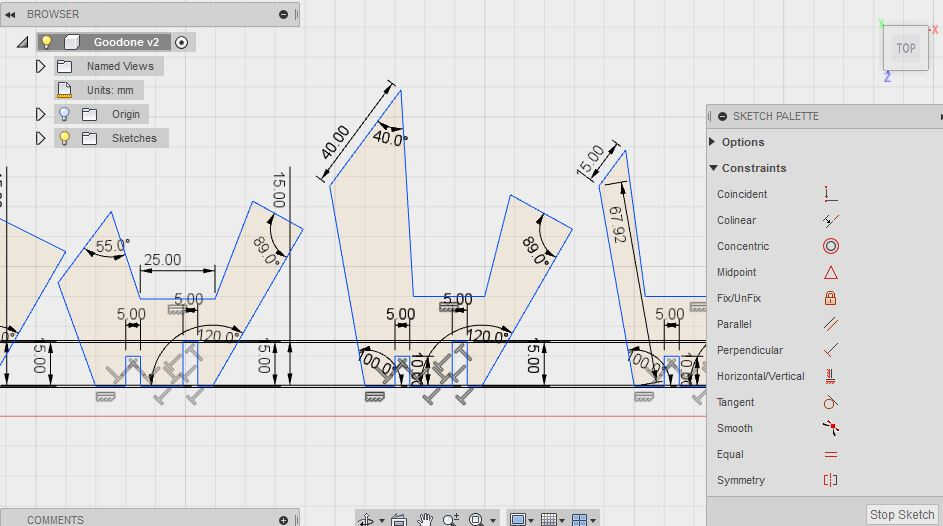Select the Named Views tree label
The image size is (943, 526).
(120, 66)
